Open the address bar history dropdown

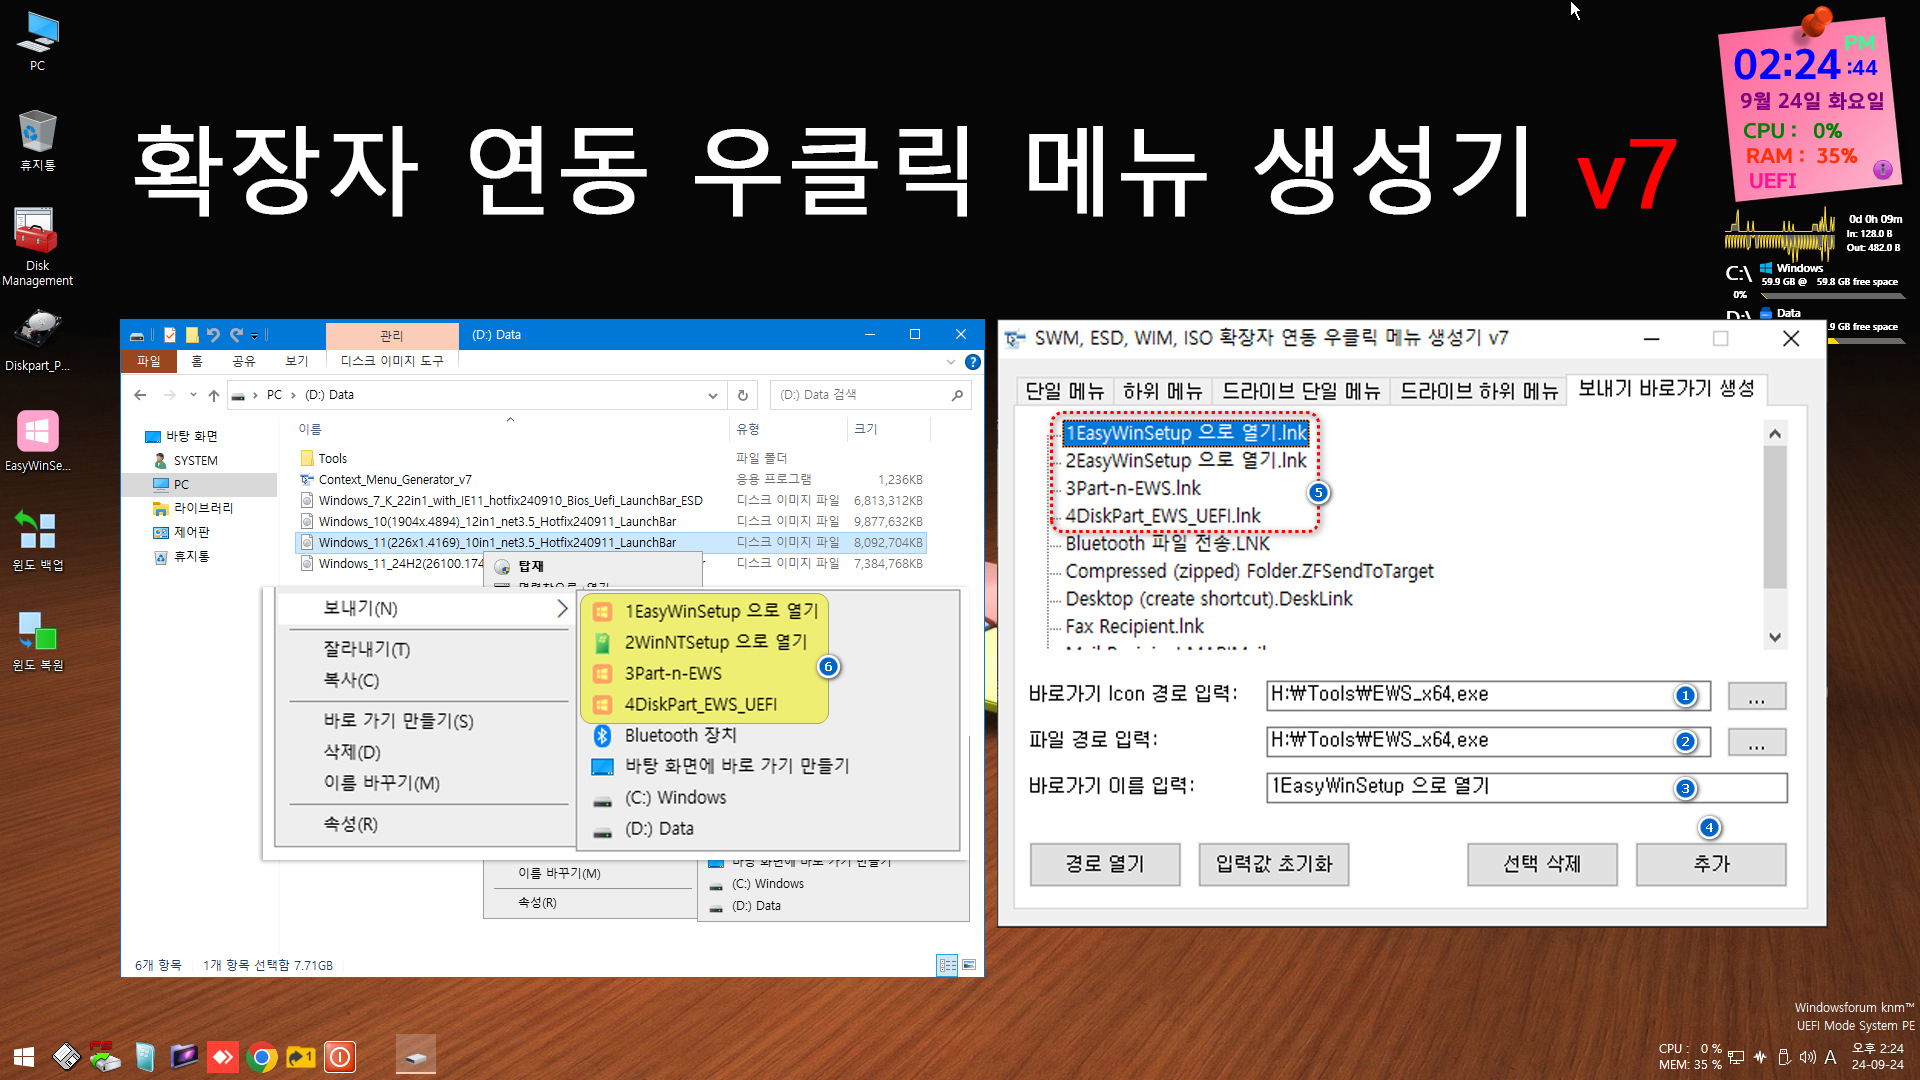pos(712,395)
